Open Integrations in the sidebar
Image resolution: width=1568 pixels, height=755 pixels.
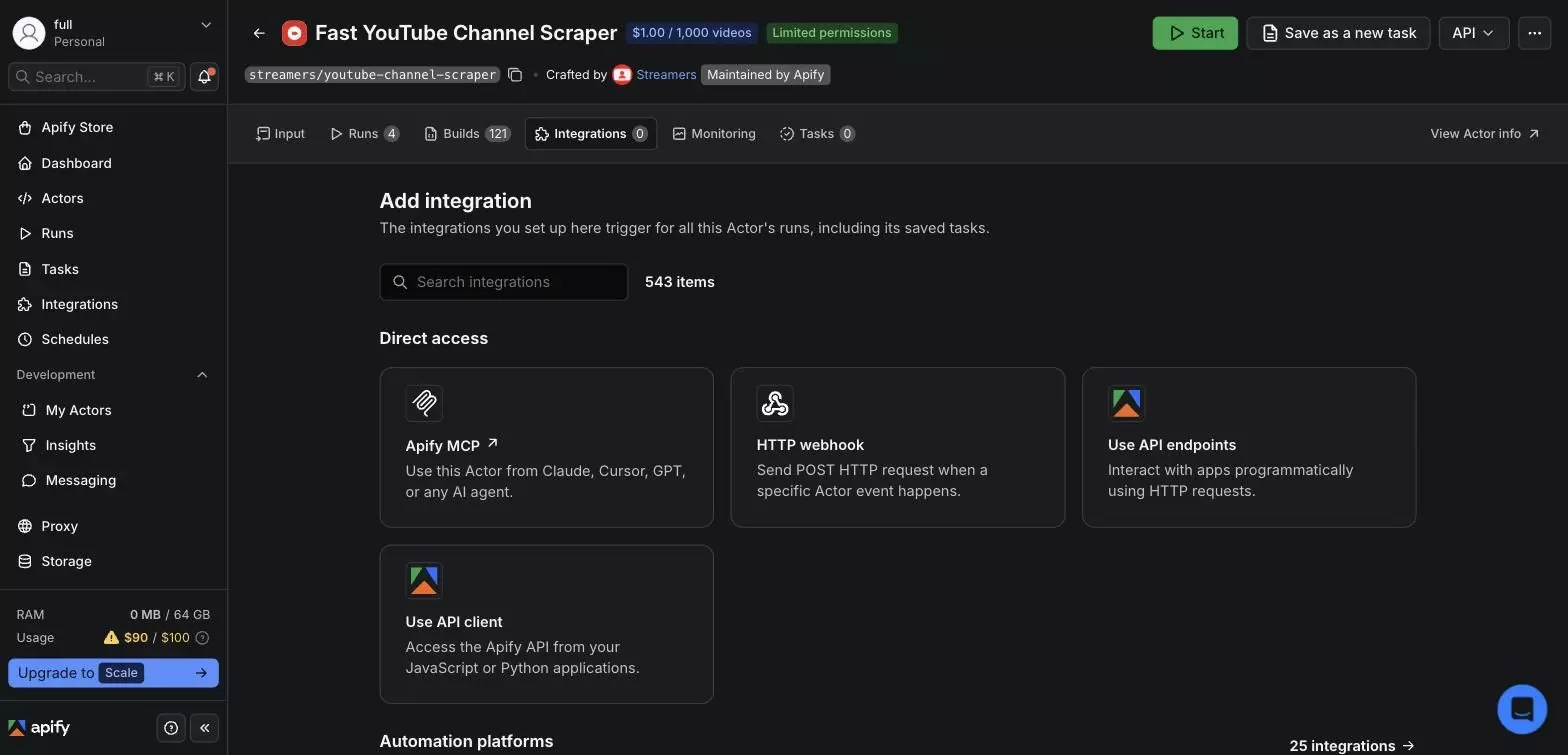point(113,304)
